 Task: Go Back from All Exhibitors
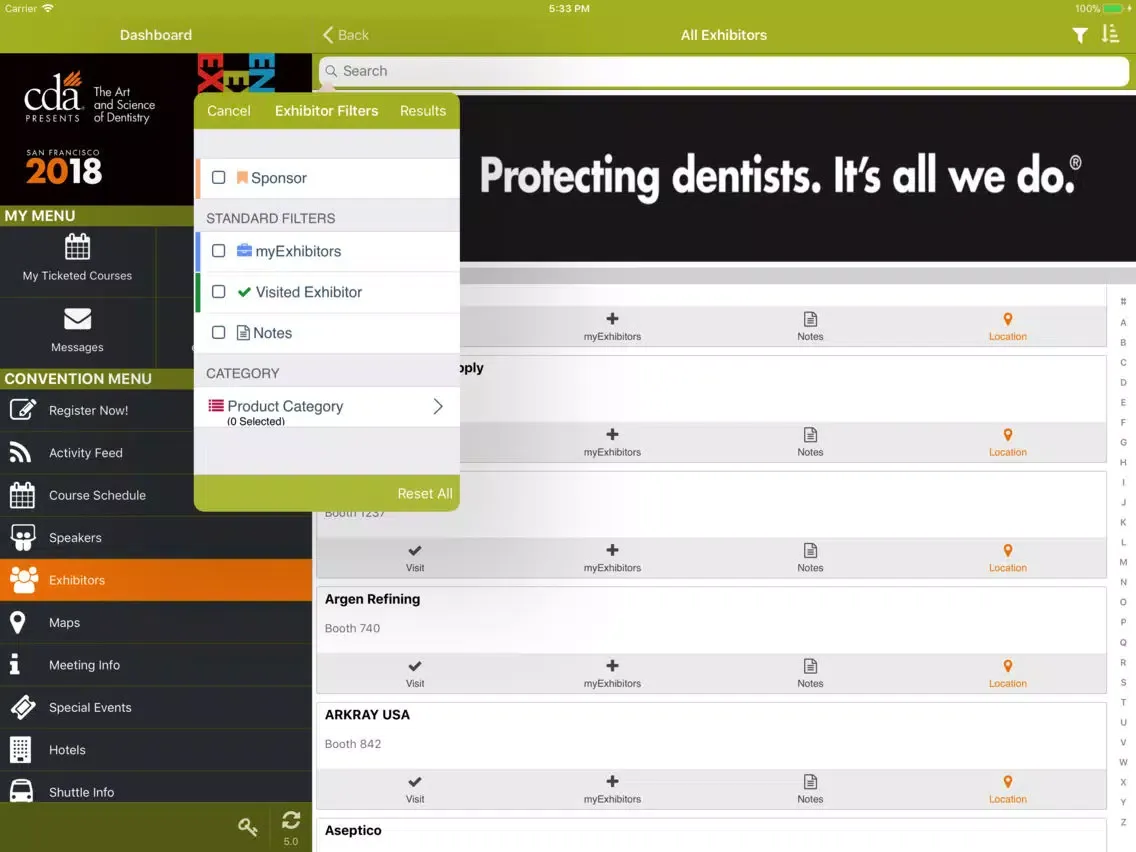click(x=346, y=35)
